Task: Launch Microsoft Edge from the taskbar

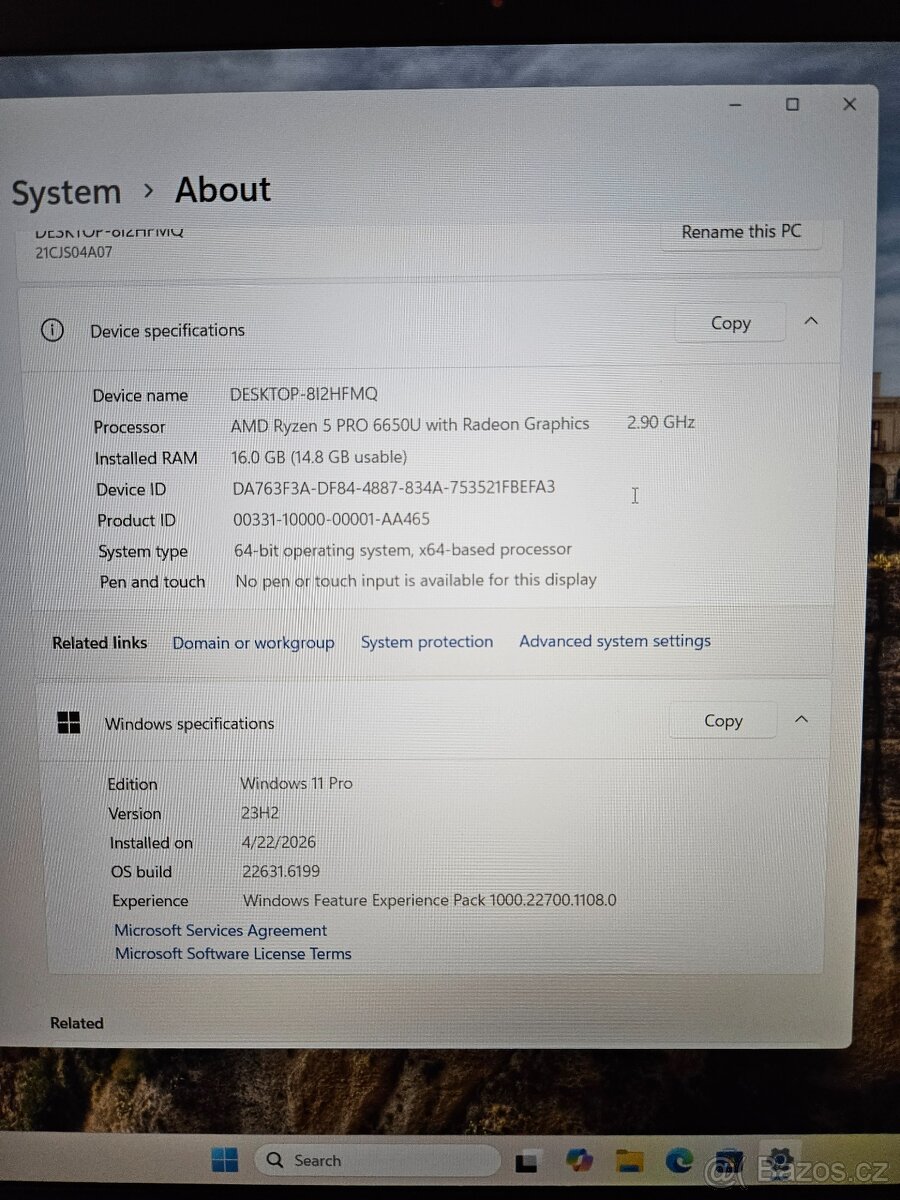Action: tap(681, 1160)
